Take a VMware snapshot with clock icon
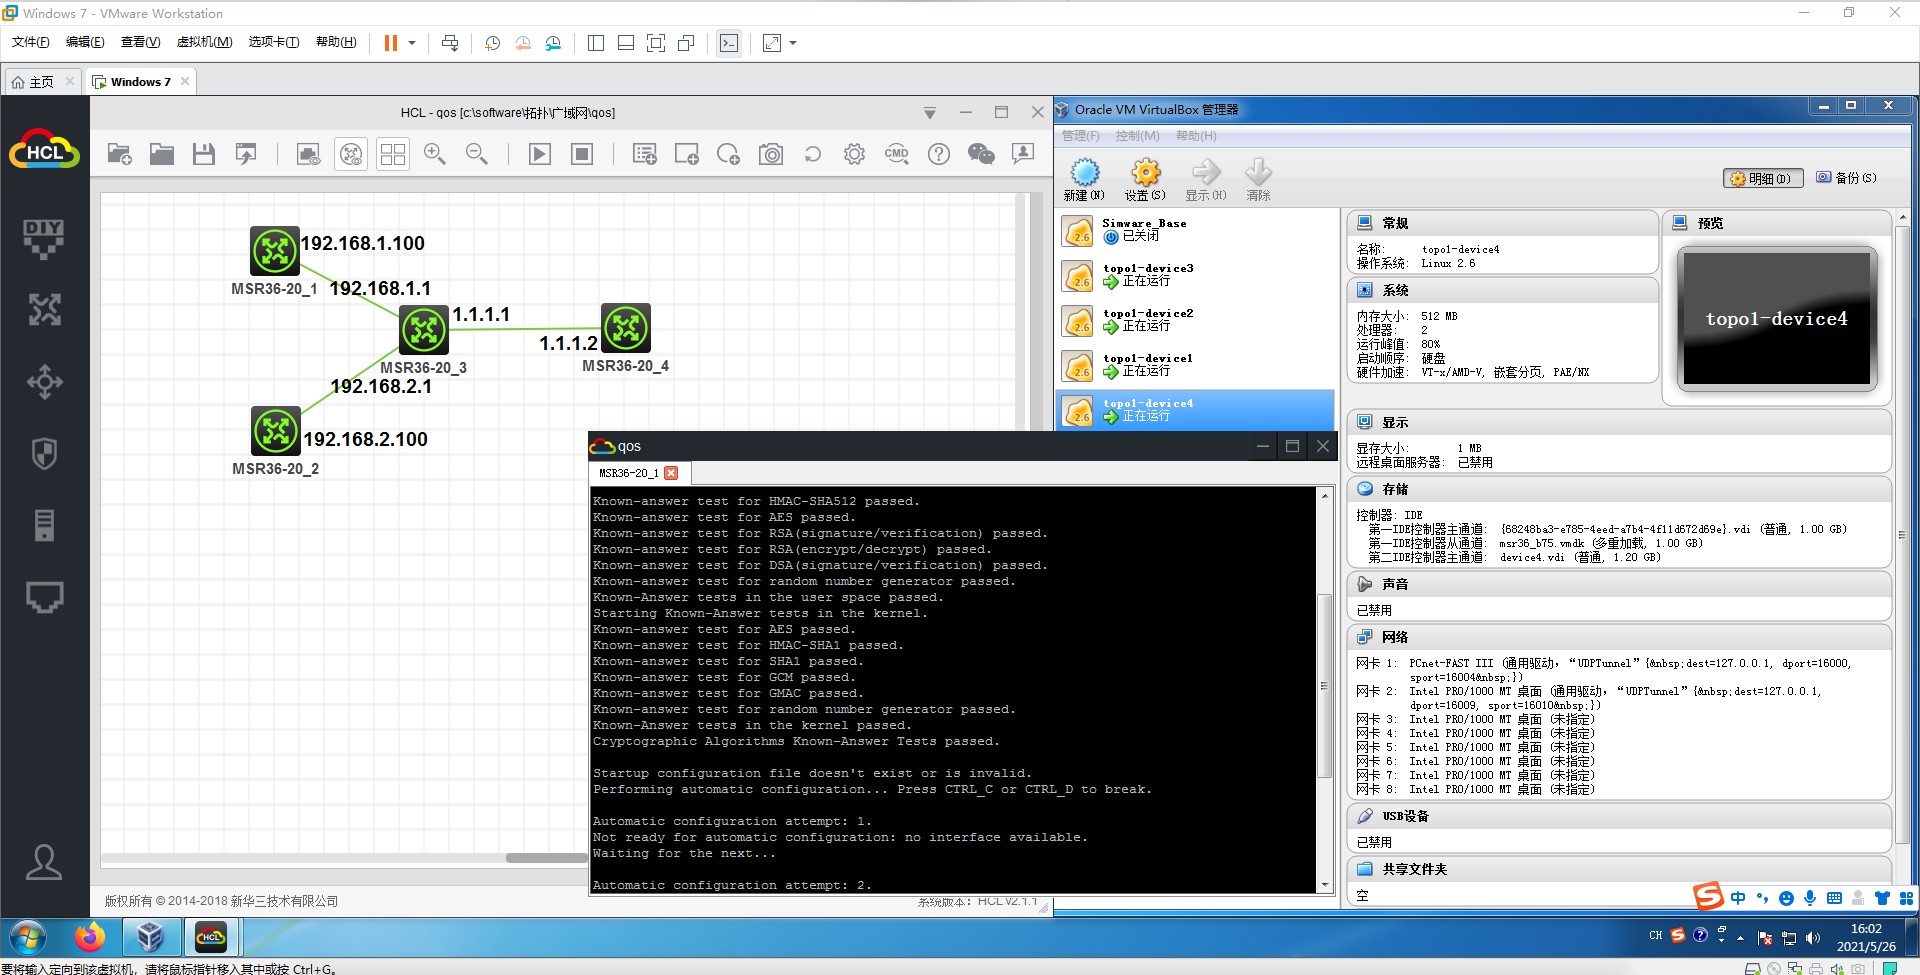 point(492,43)
